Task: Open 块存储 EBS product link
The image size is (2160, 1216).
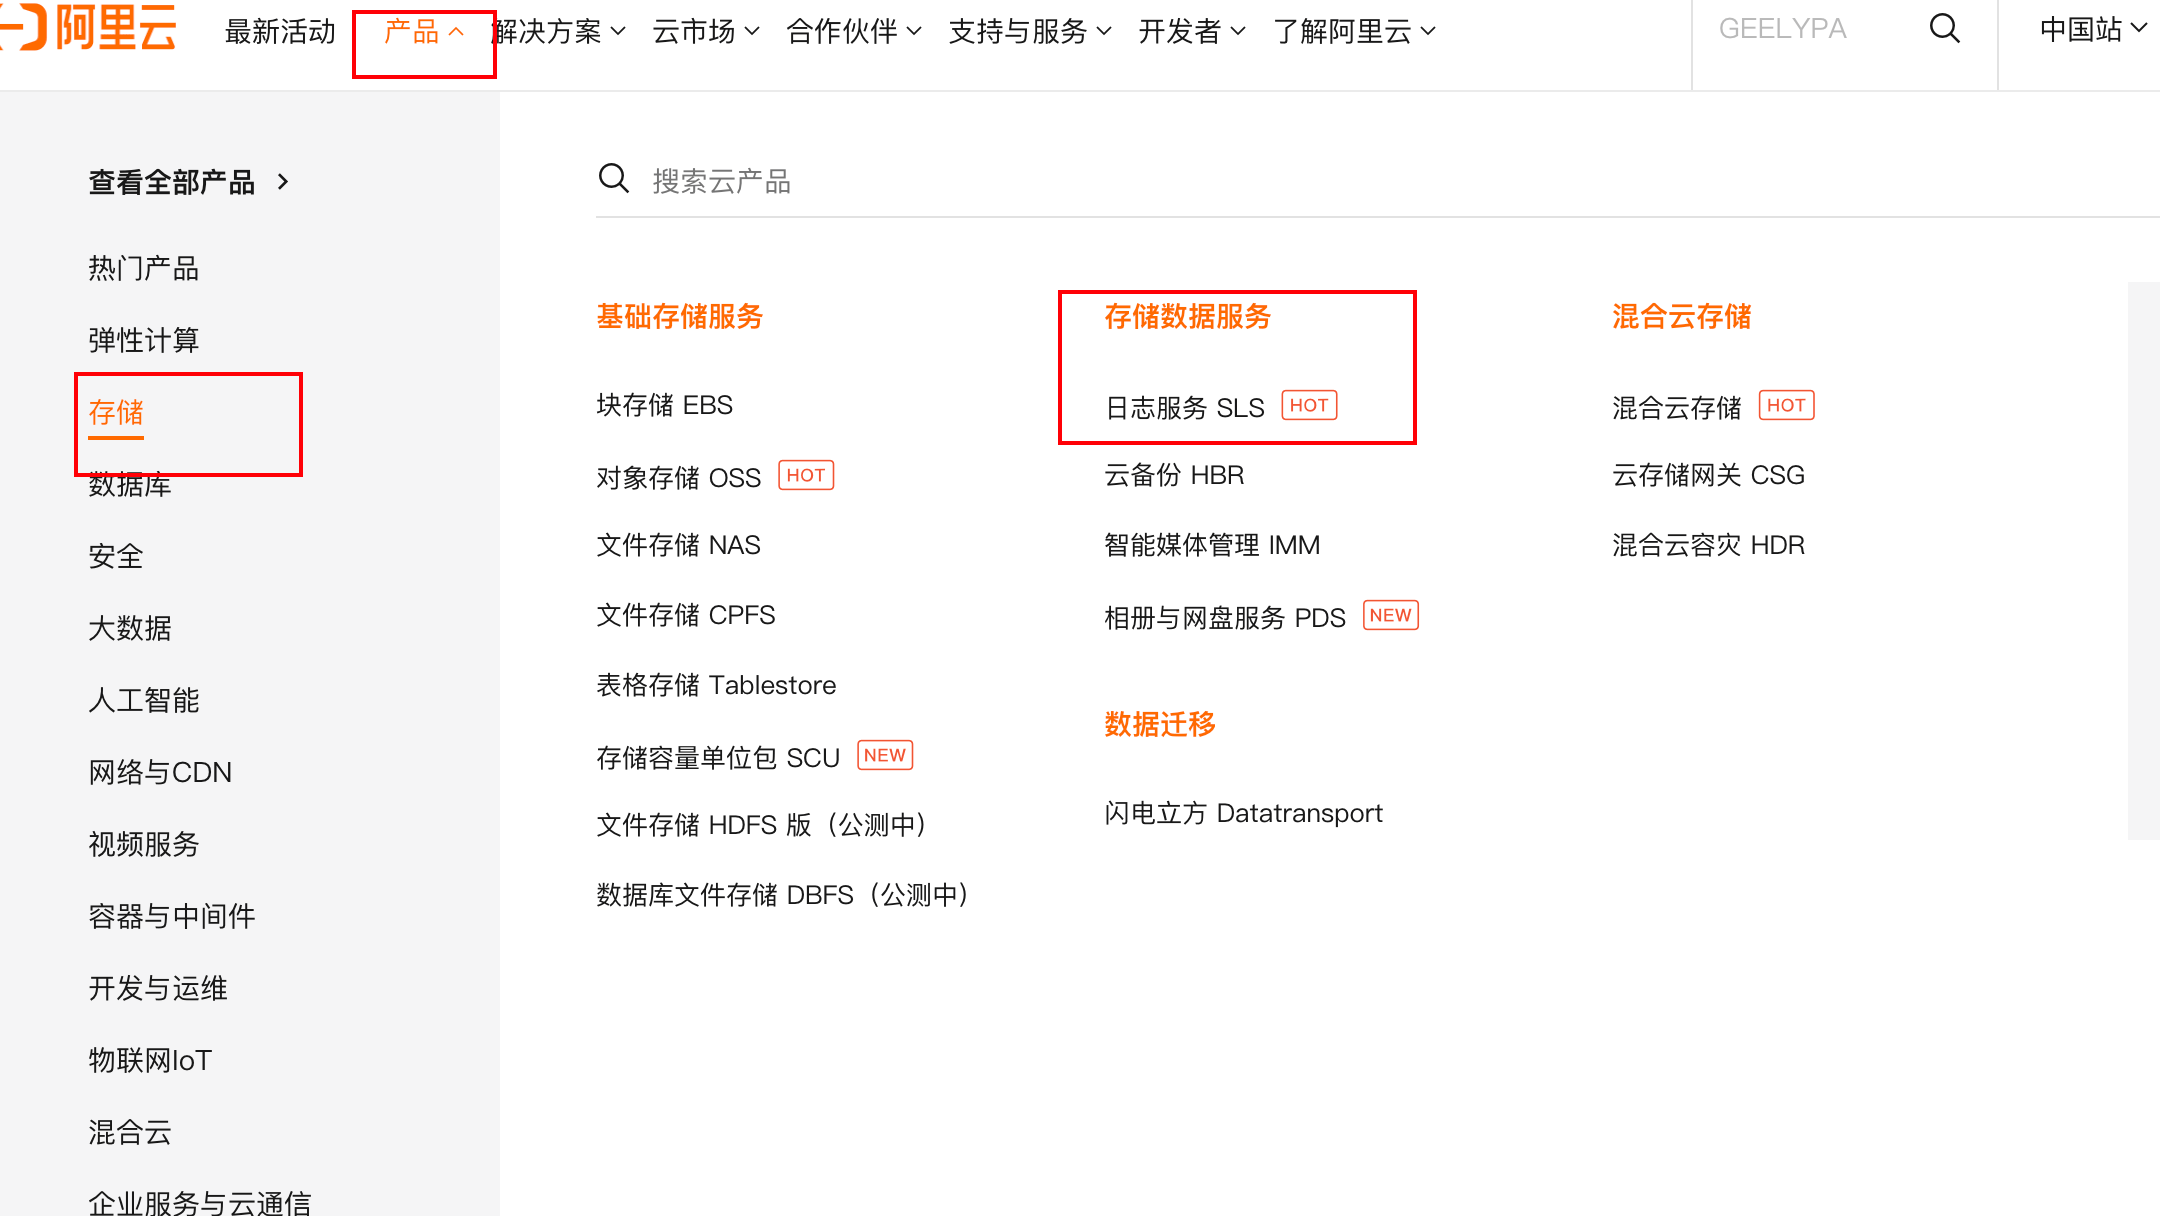Action: (x=665, y=405)
